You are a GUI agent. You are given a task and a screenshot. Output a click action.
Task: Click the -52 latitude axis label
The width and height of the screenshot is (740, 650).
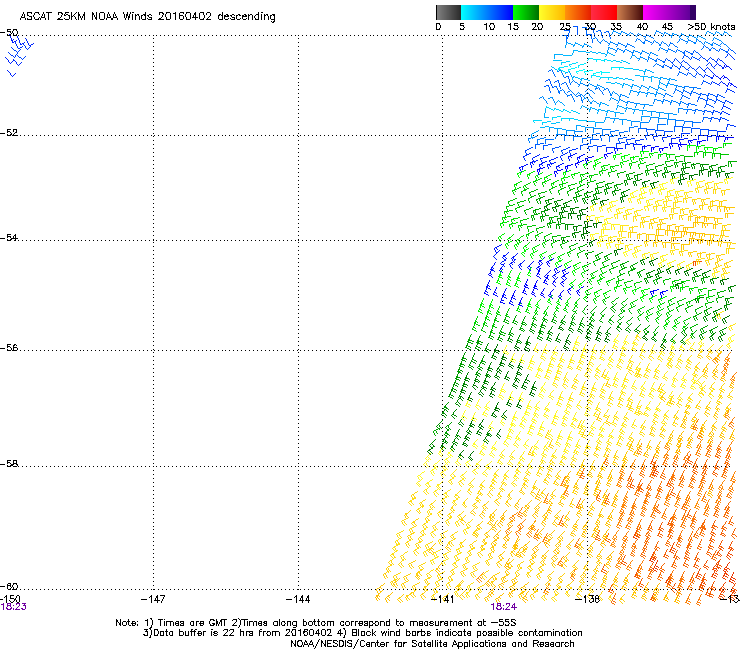point(9,133)
